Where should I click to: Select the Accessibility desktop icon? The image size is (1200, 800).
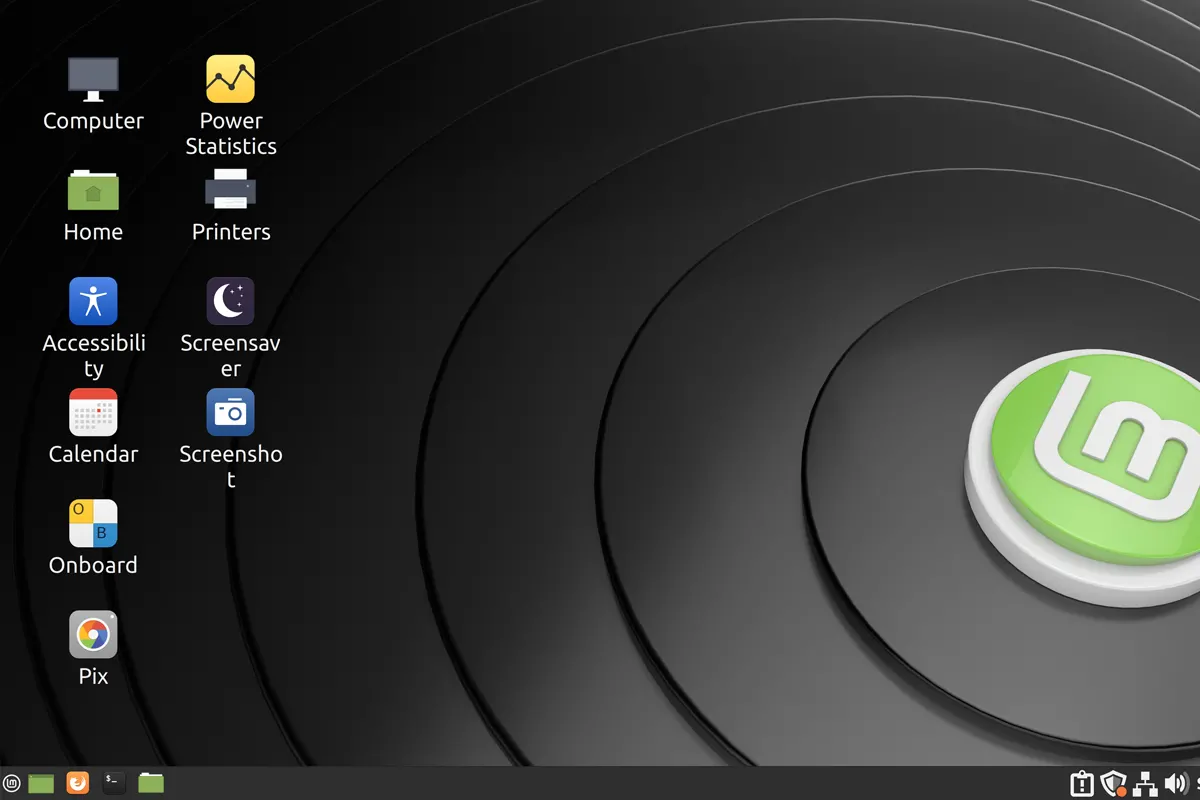point(93,301)
